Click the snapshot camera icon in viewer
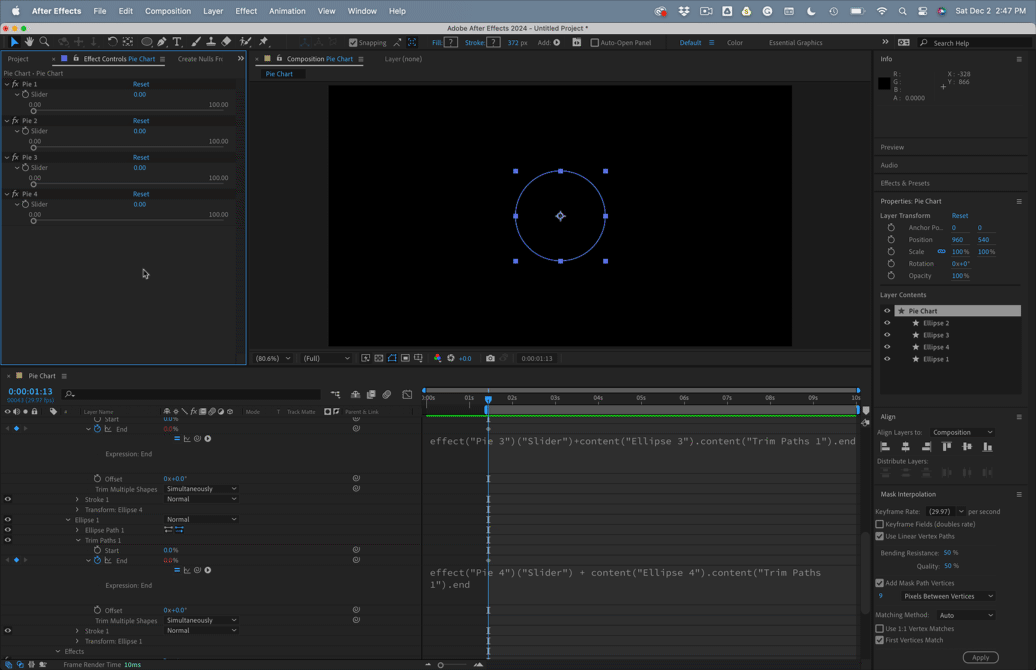 (490, 358)
